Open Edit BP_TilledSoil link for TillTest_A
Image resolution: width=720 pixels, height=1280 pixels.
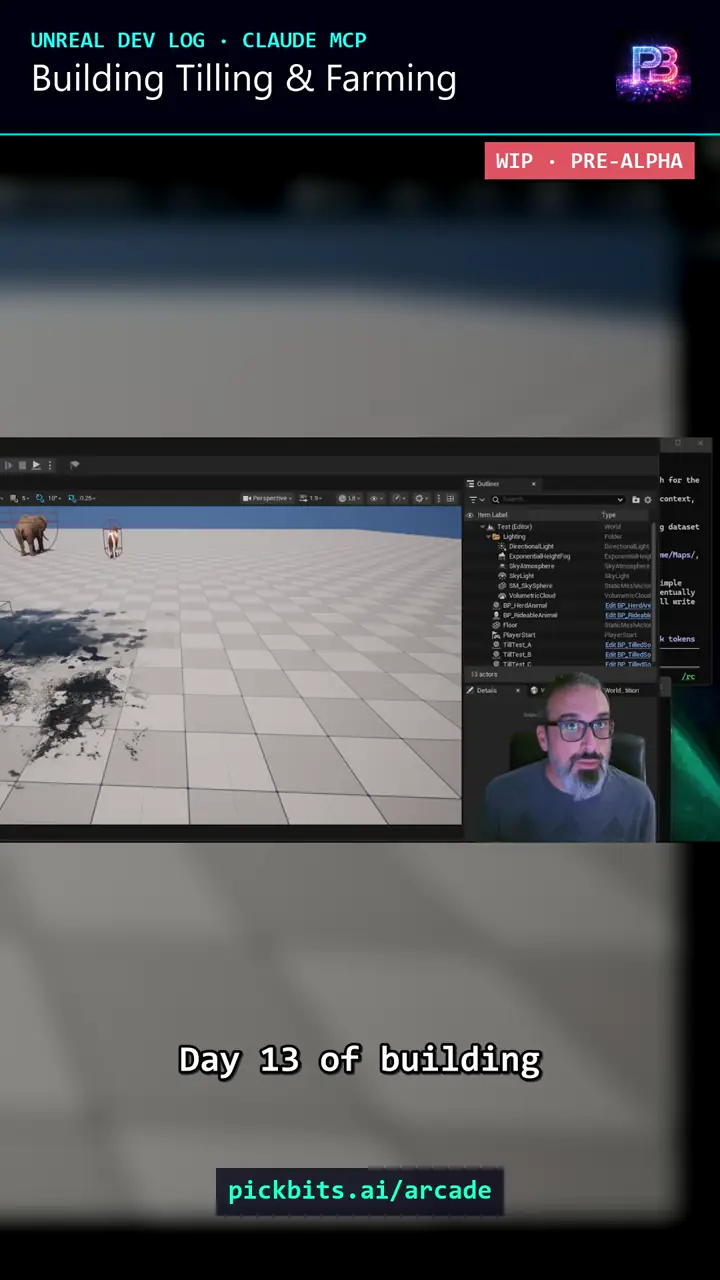[x=628, y=645]
